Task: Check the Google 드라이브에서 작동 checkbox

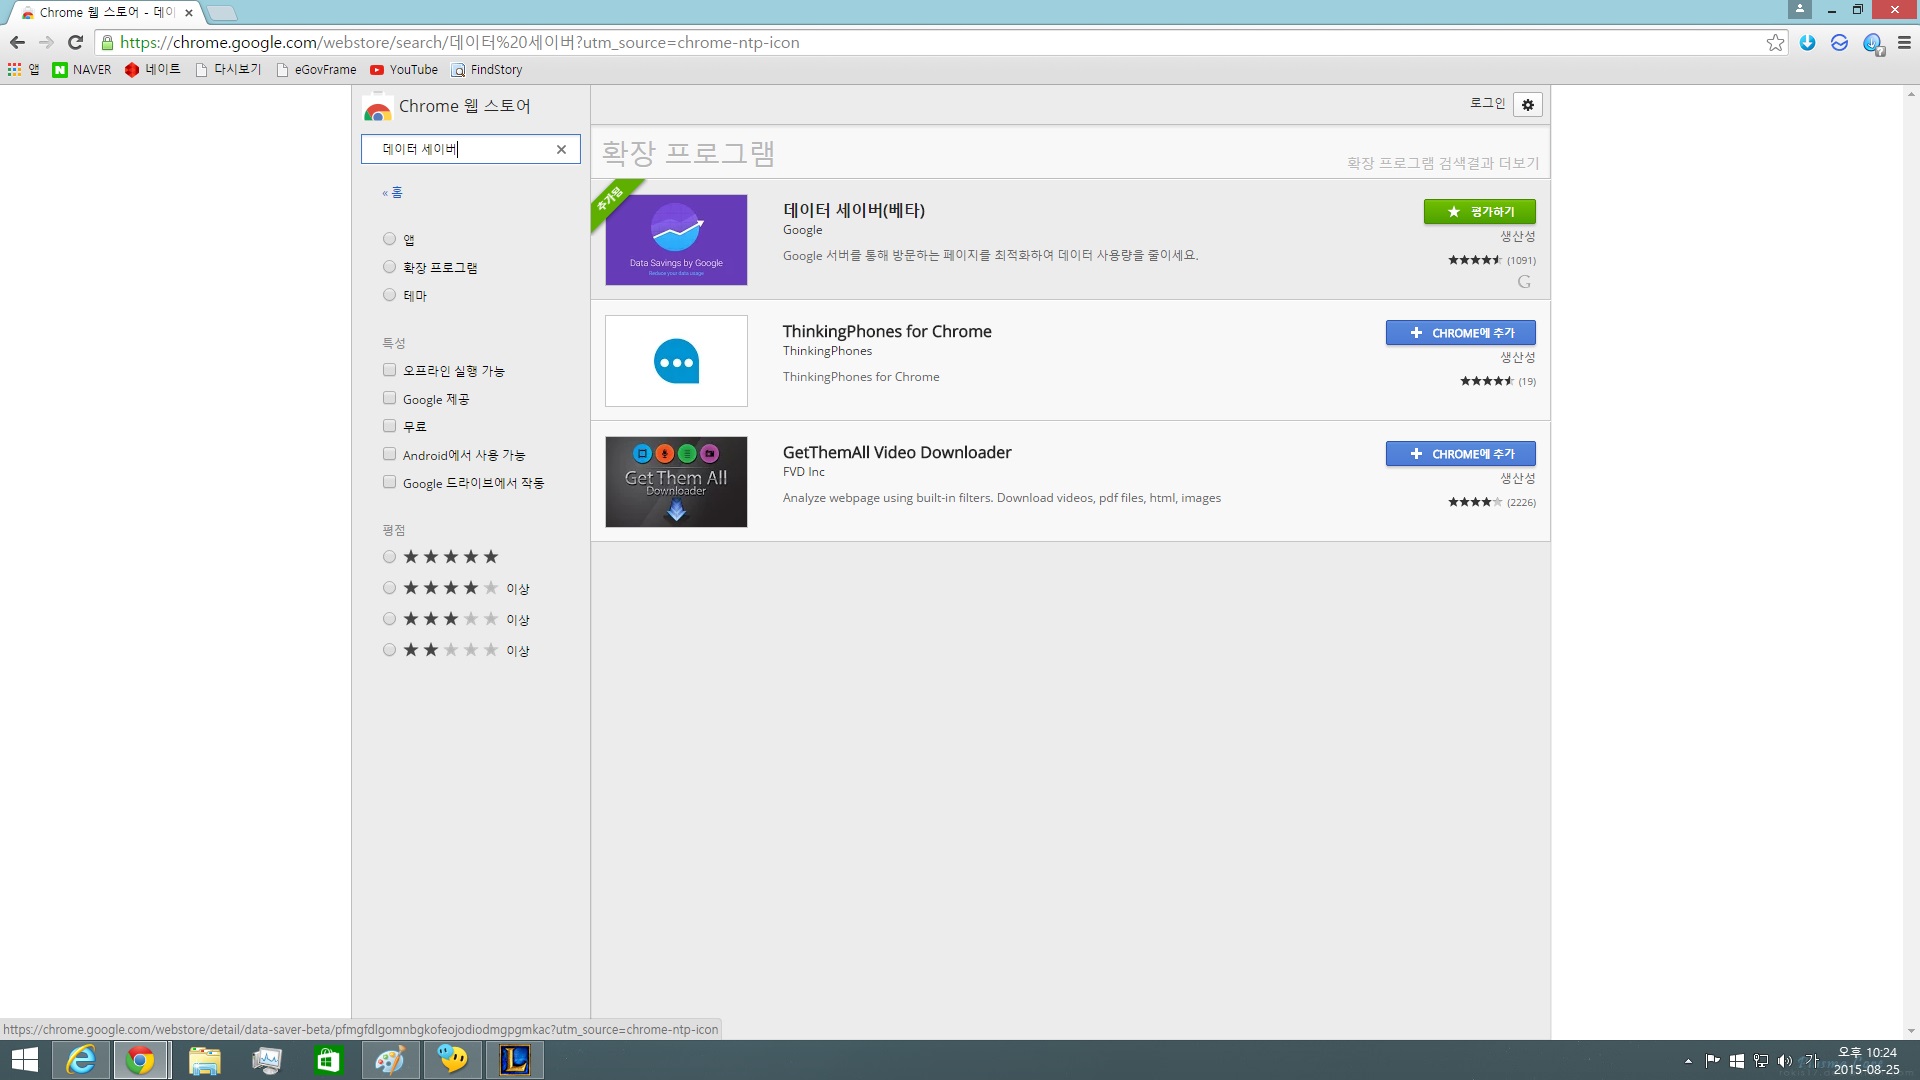Action: 389,482
